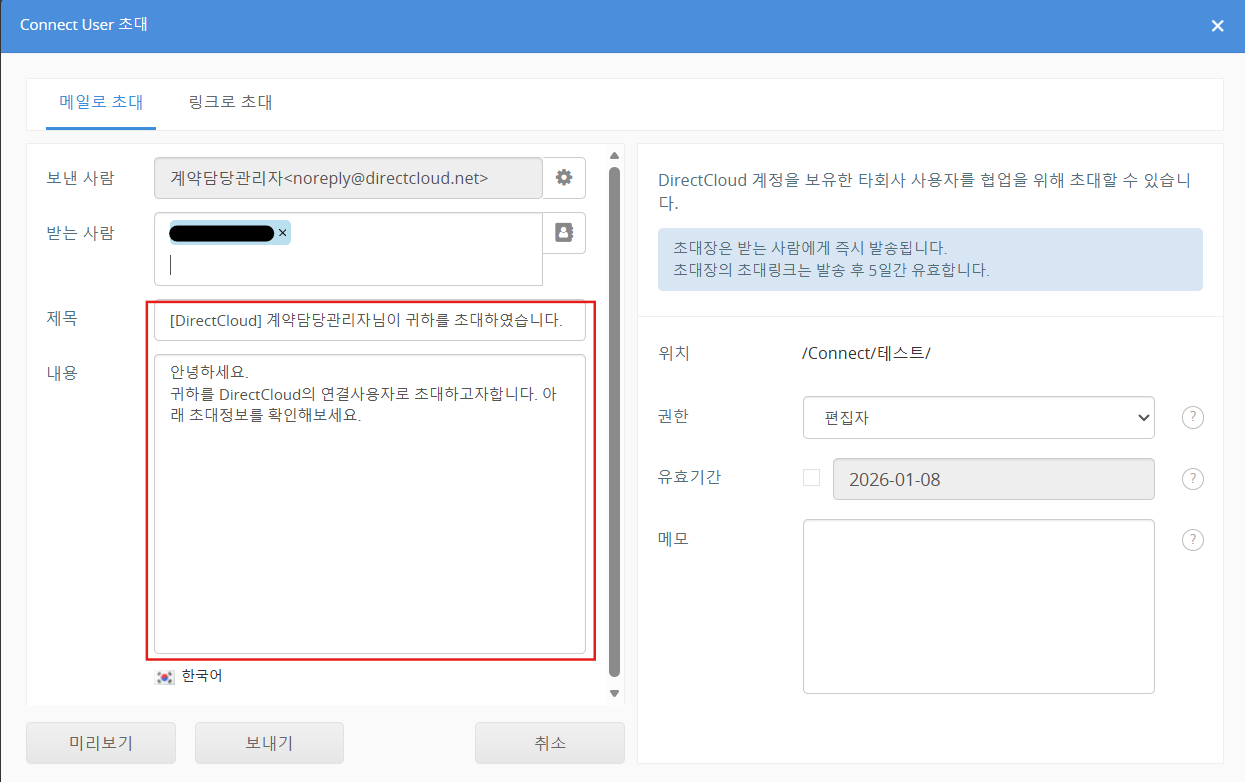Remove the recipient tag with x
The height and width of the screenshot is (782, 1245).
tap(282, 233)
